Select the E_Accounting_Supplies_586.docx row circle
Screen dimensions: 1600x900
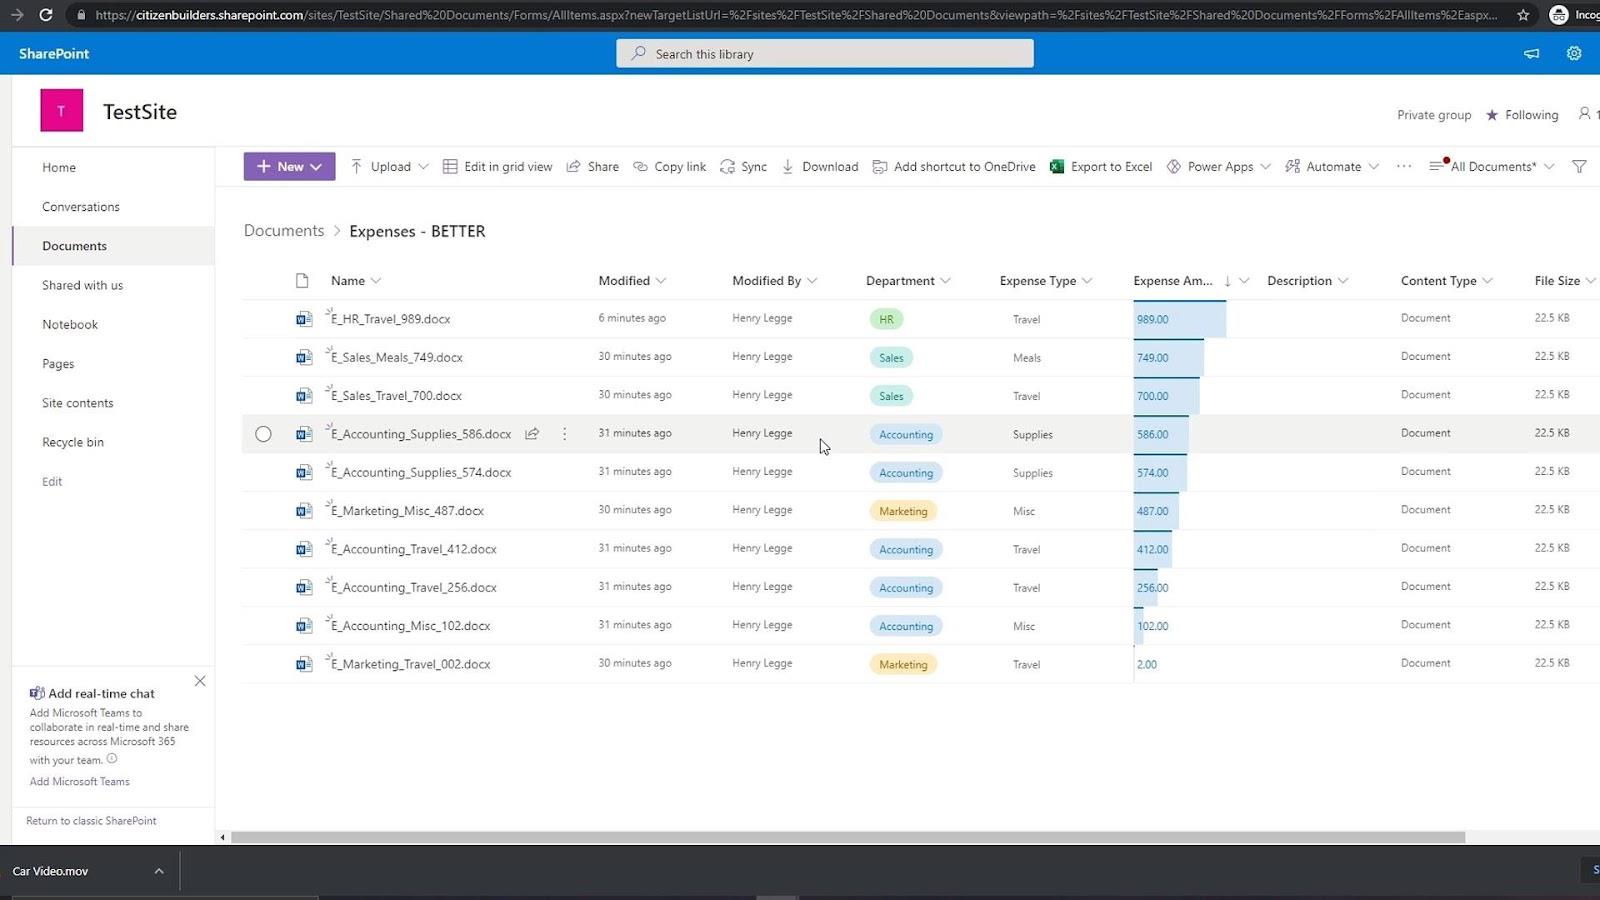263,434
